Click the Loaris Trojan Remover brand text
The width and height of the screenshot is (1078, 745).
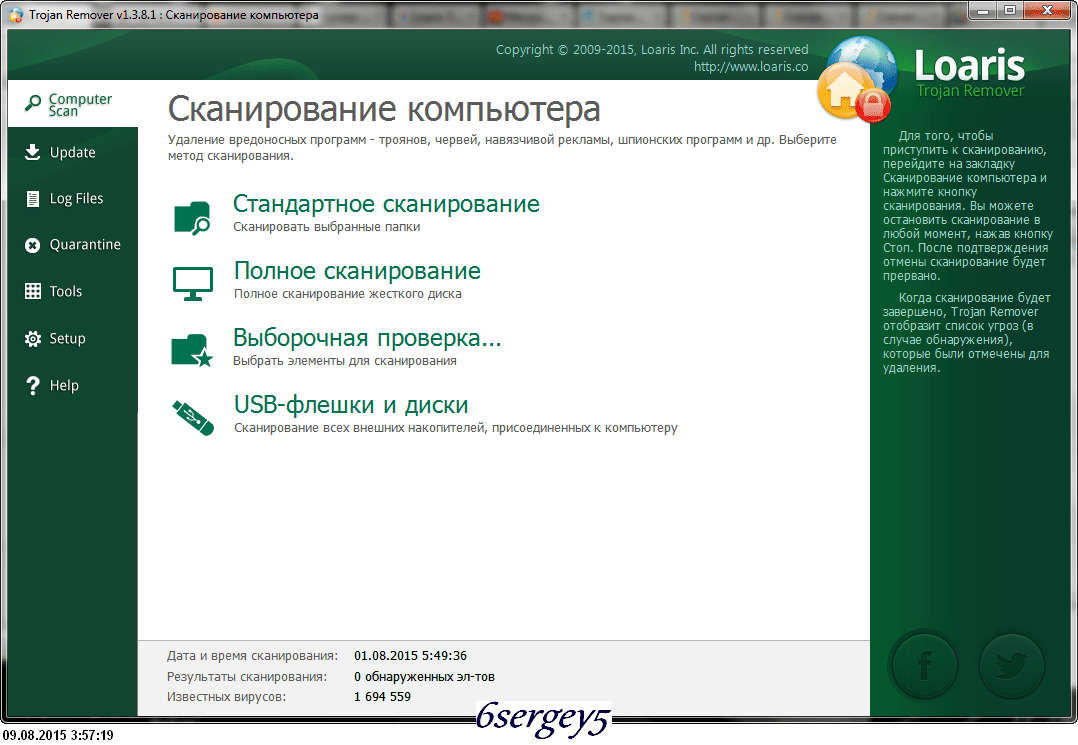[x=969, y=74]
